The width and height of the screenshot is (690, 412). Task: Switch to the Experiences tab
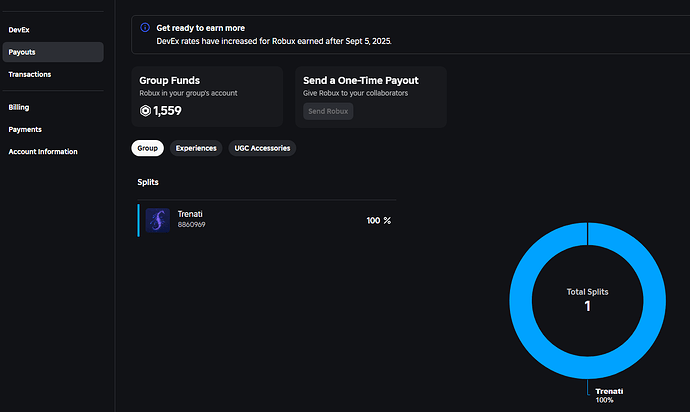196,148
